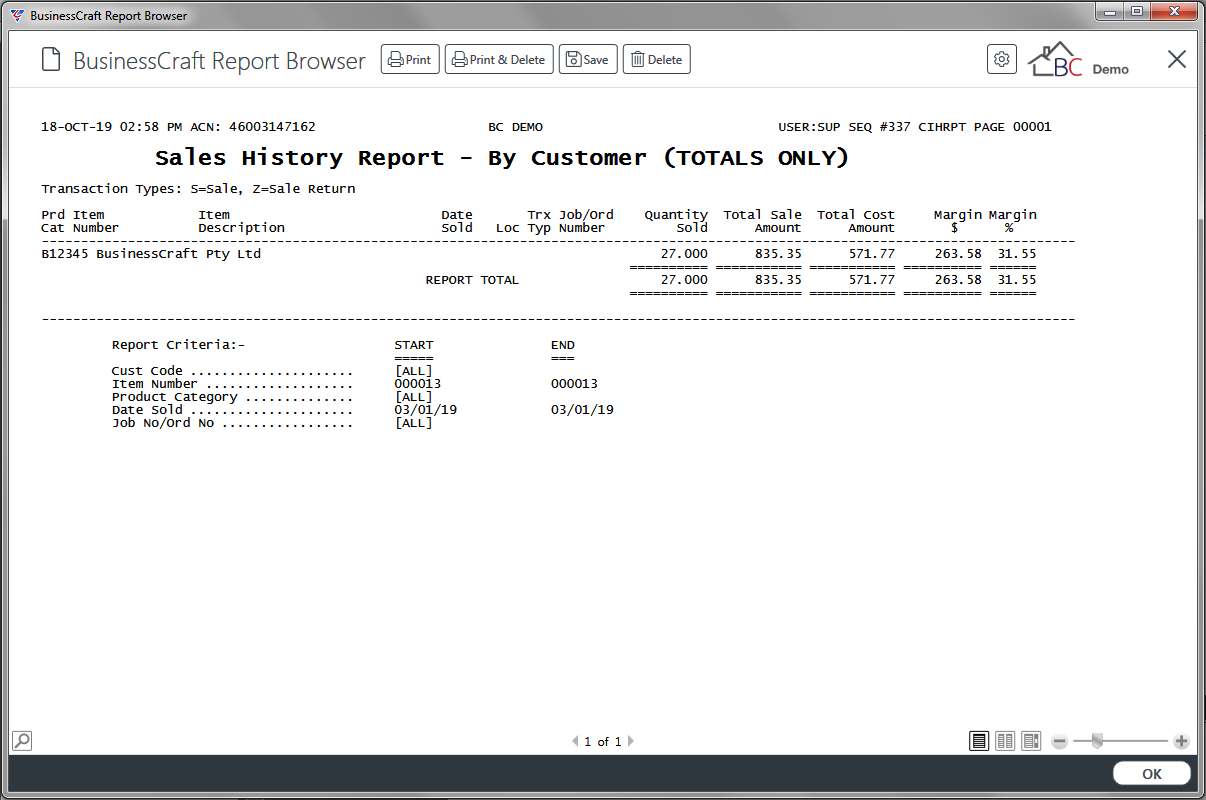
Task: Click 'Report Criteria:-' heading
Action: click(x=178, y=345)
